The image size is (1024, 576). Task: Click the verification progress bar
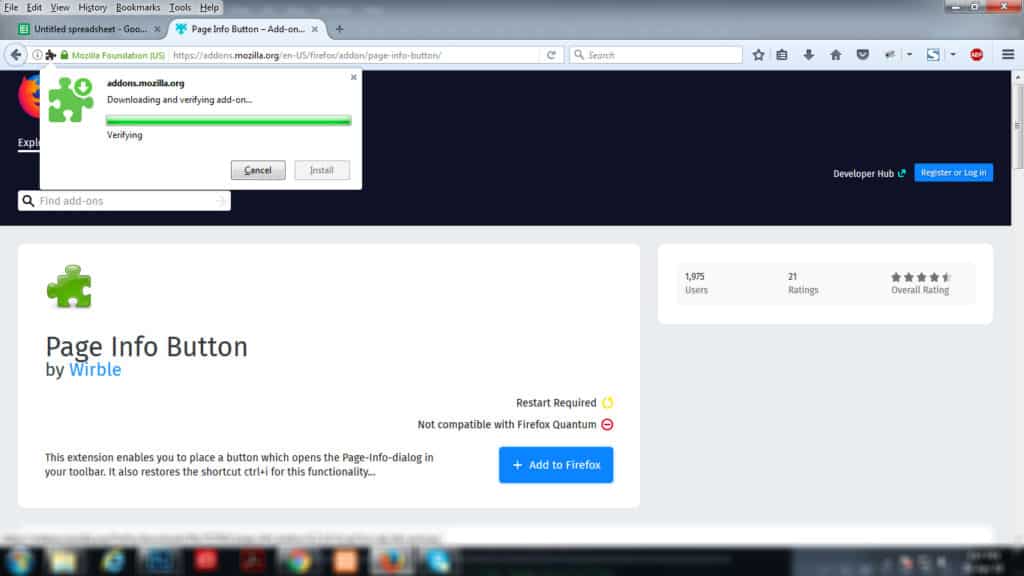click(x=229, y=120)
